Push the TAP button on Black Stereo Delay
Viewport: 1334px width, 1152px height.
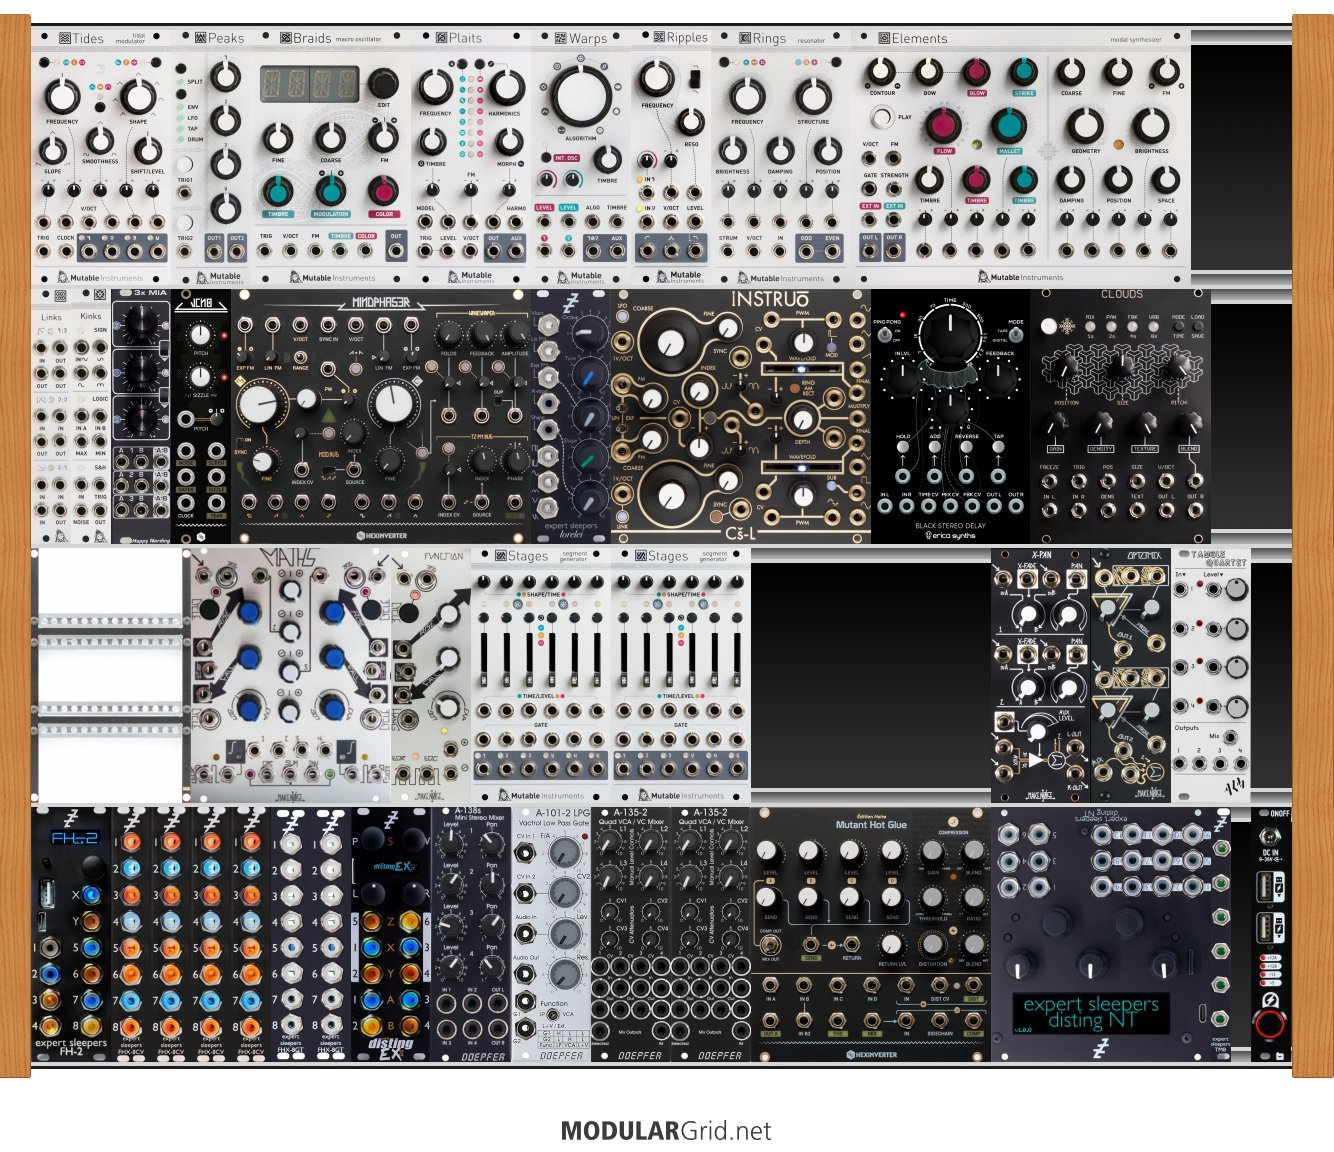coord(999,449)
